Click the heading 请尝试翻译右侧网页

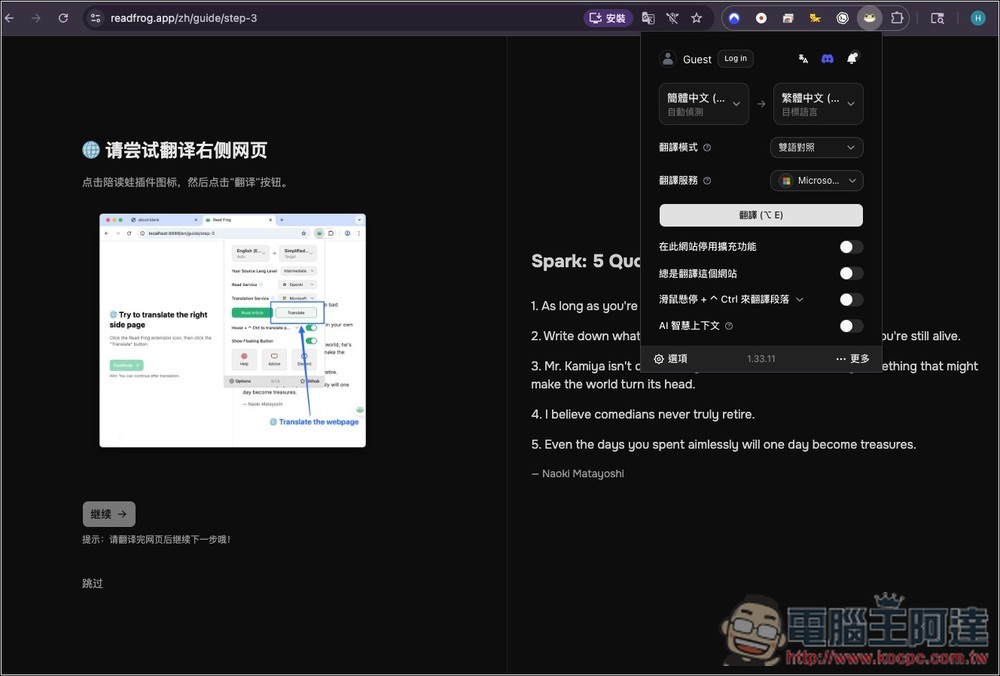tap(186, 150)
